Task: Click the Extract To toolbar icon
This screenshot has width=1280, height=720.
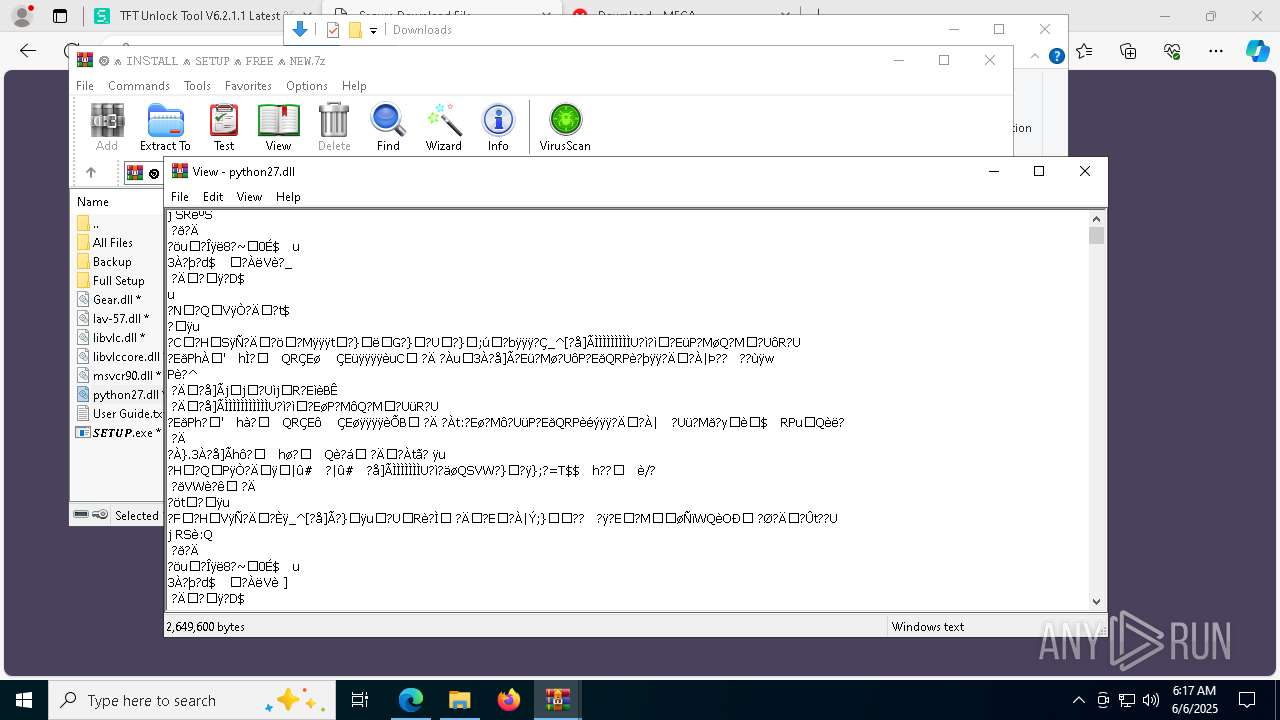Action: [165, 127]
